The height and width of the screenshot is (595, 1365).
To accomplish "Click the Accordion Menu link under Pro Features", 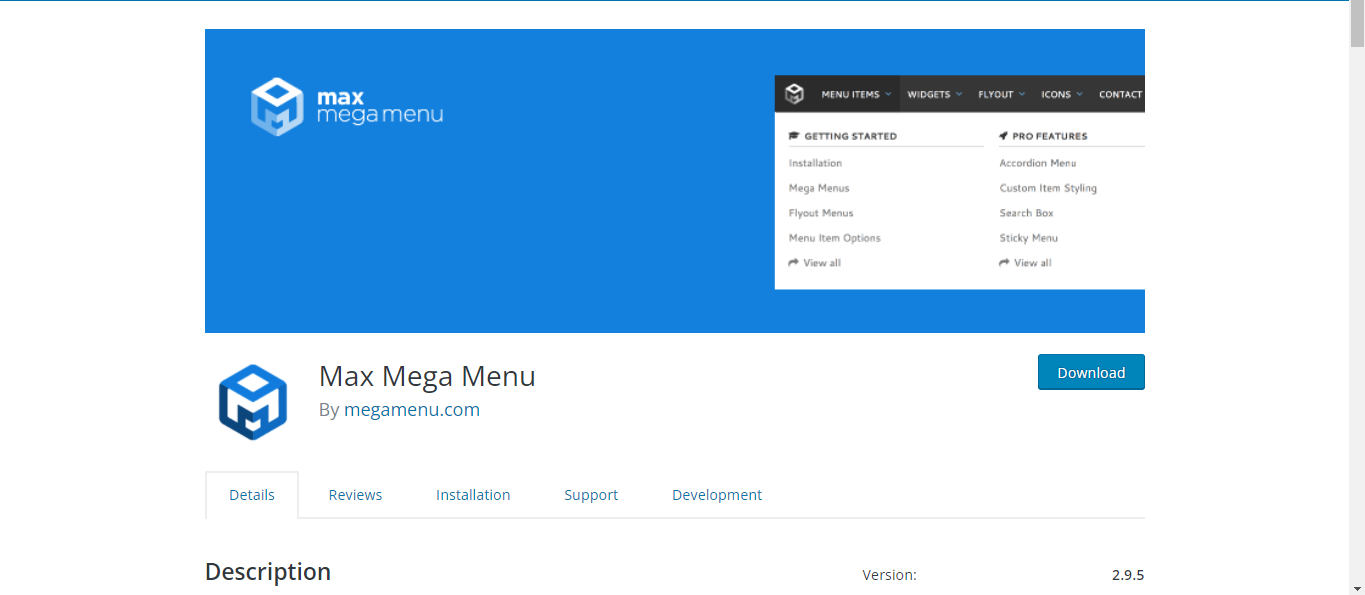I will click(1039, 163).
